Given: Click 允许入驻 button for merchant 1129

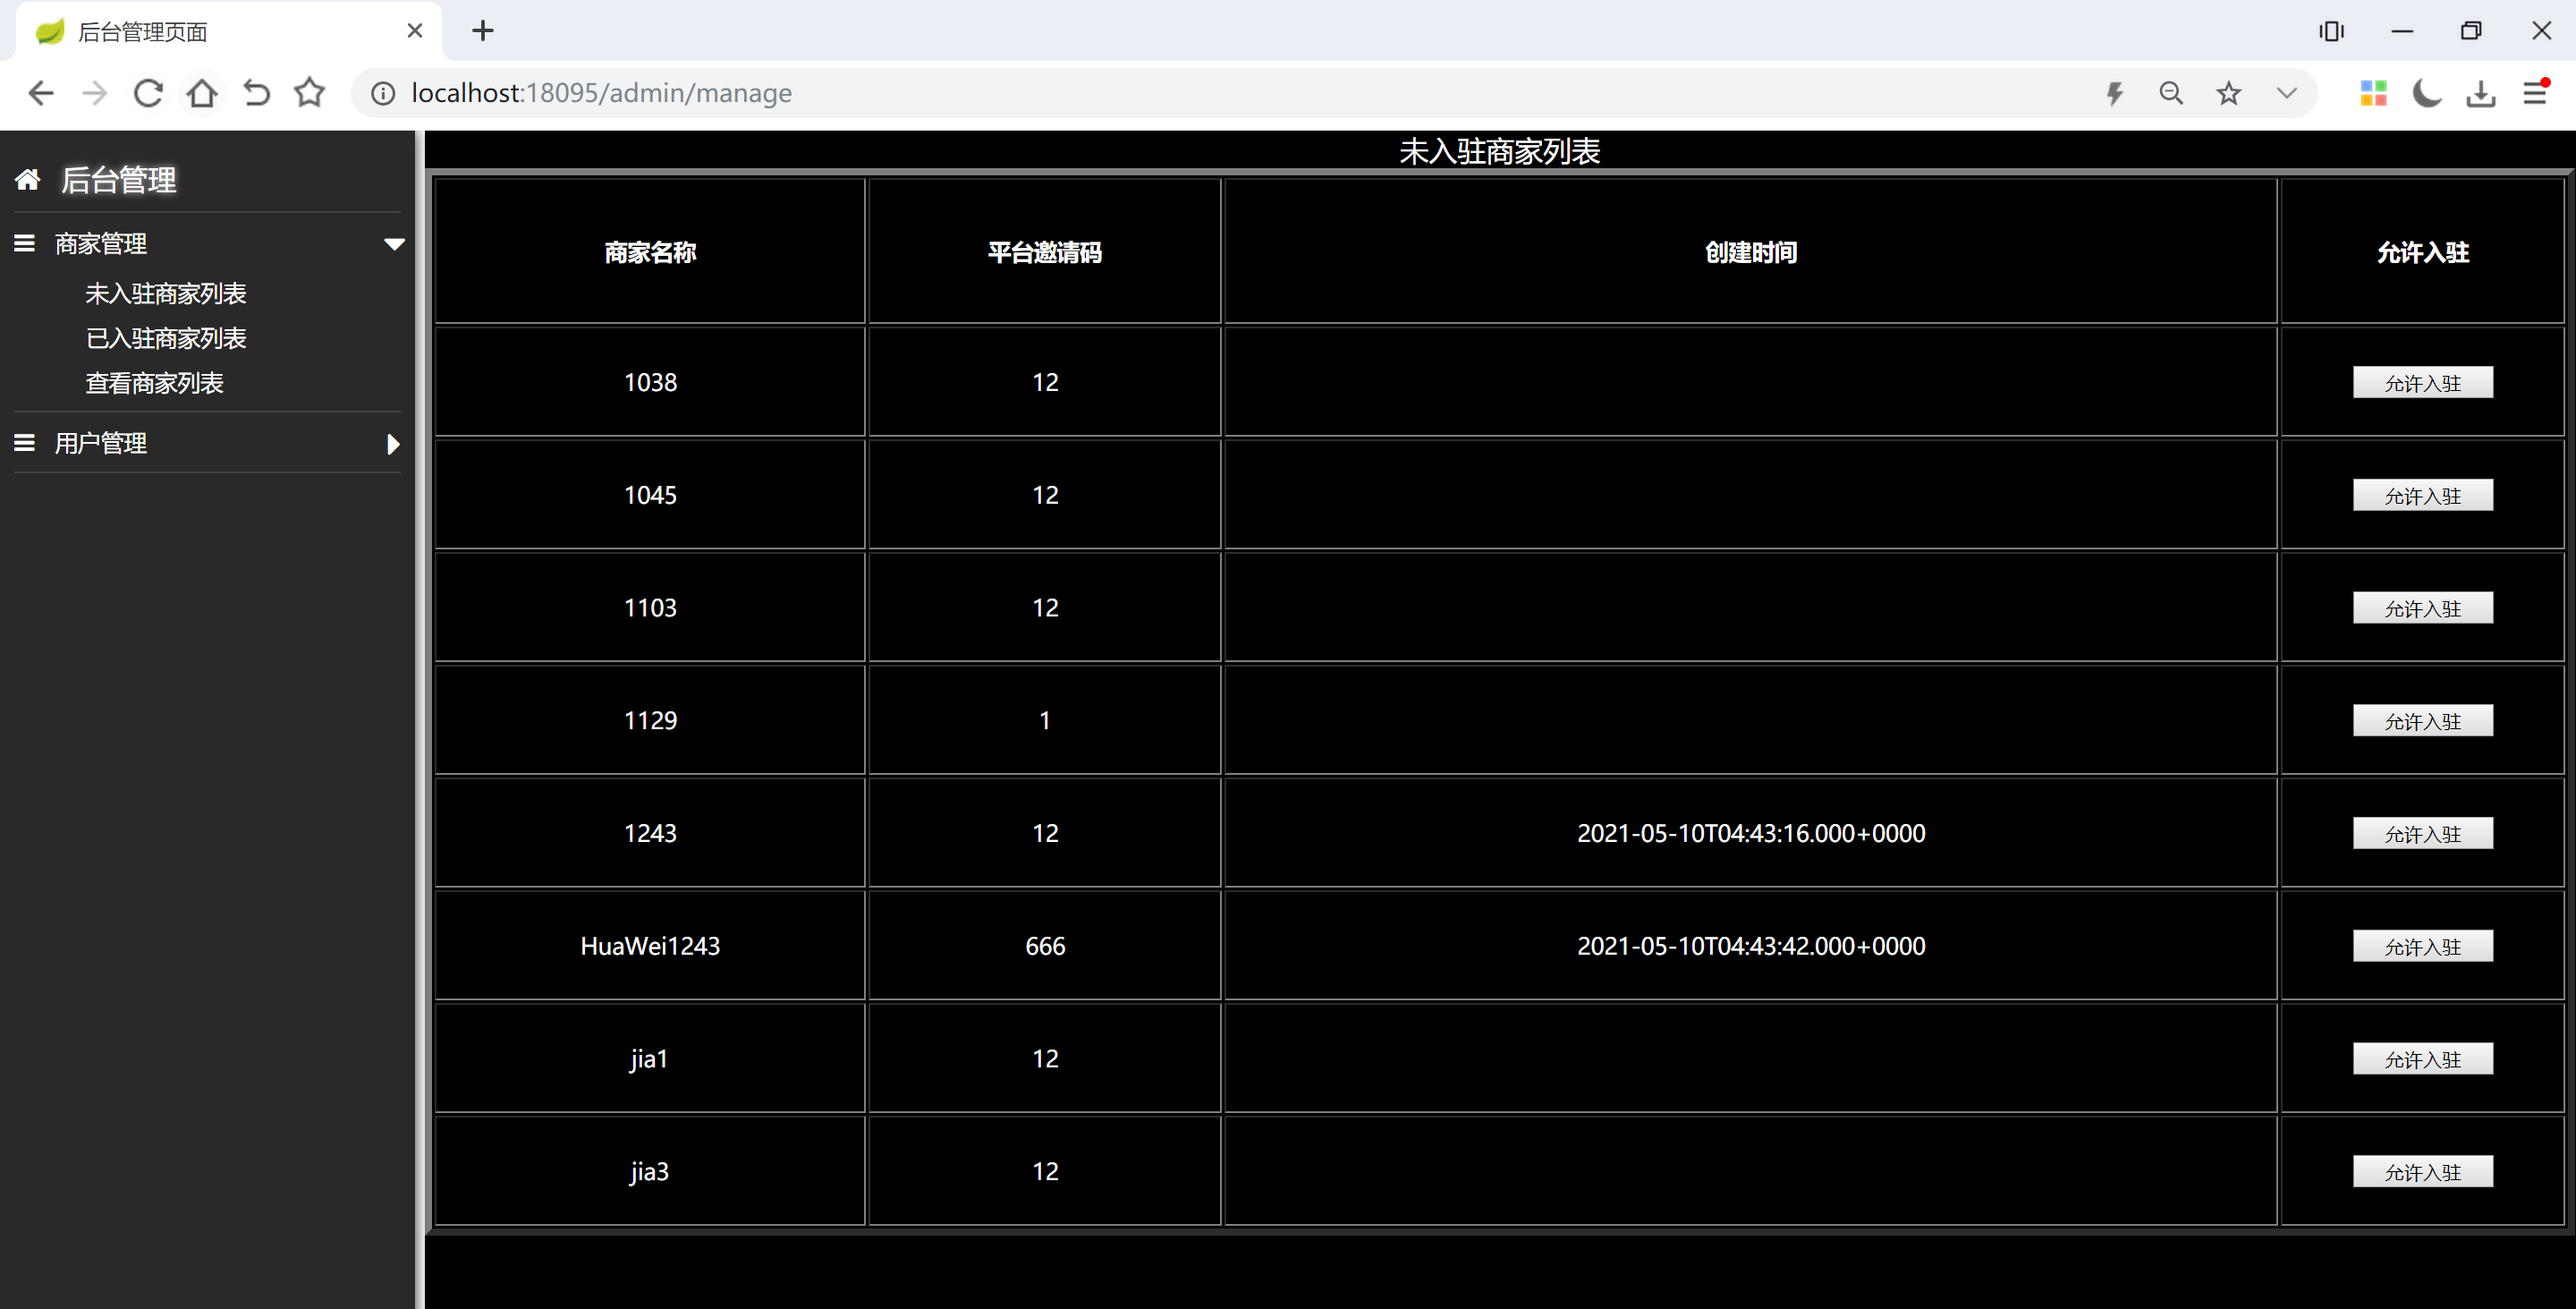Looking at the screenshot, I should coord(2422,721).
